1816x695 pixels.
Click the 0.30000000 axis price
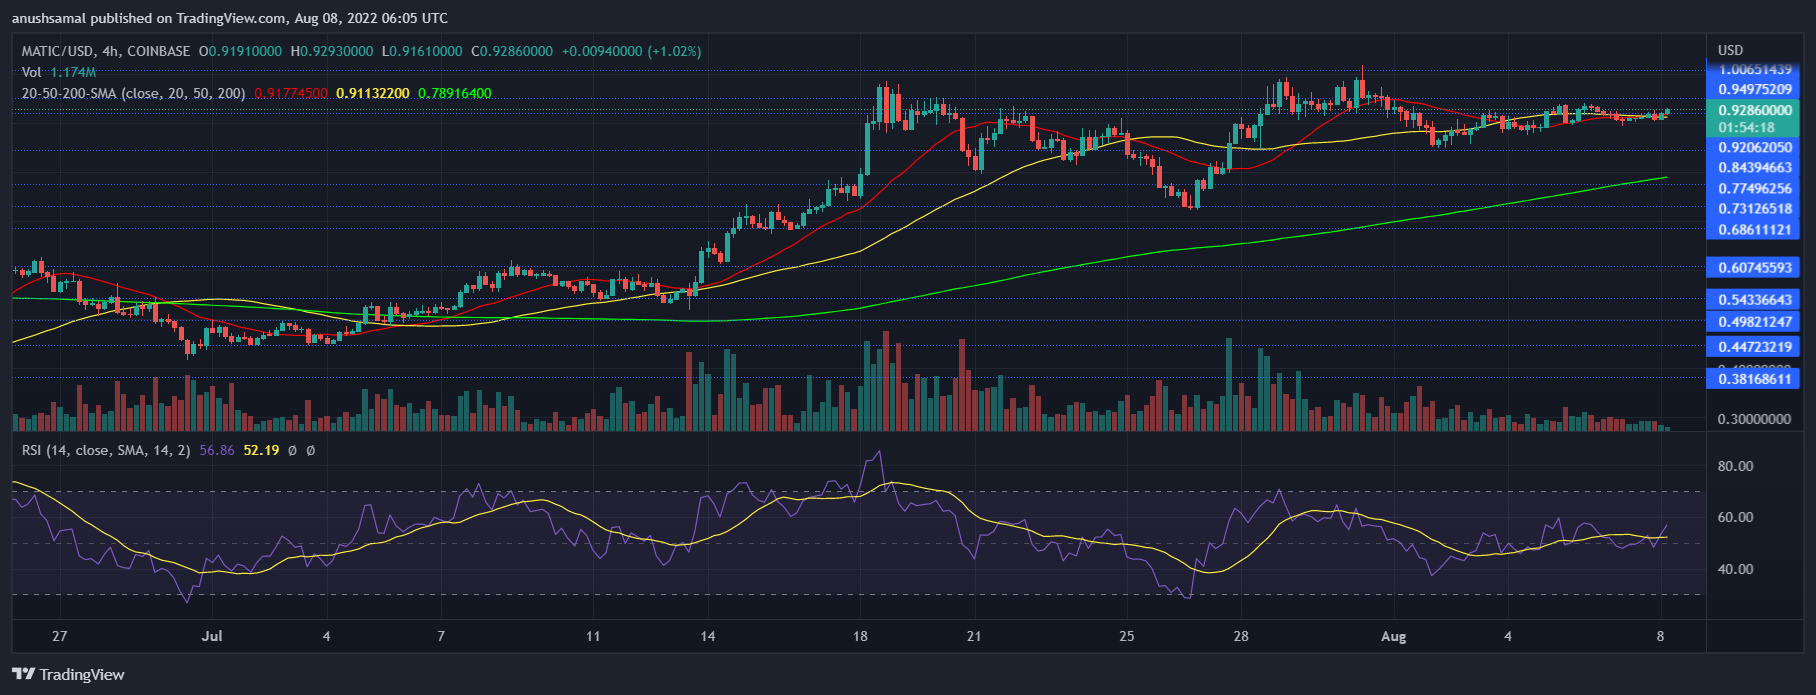[x=1754, y=419]
